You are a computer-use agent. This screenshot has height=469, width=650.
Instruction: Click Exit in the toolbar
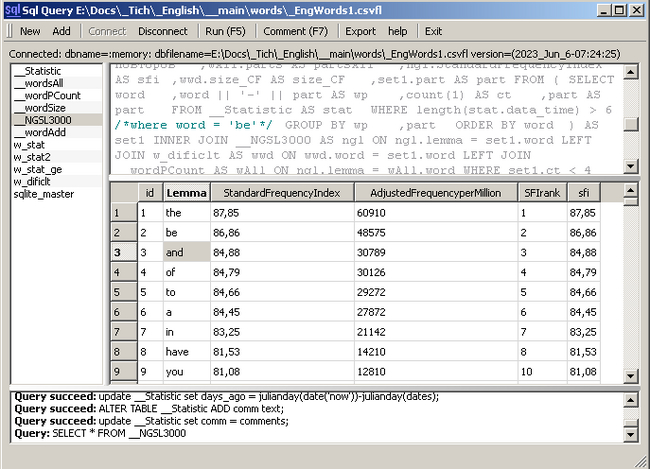tap(433, 31)
